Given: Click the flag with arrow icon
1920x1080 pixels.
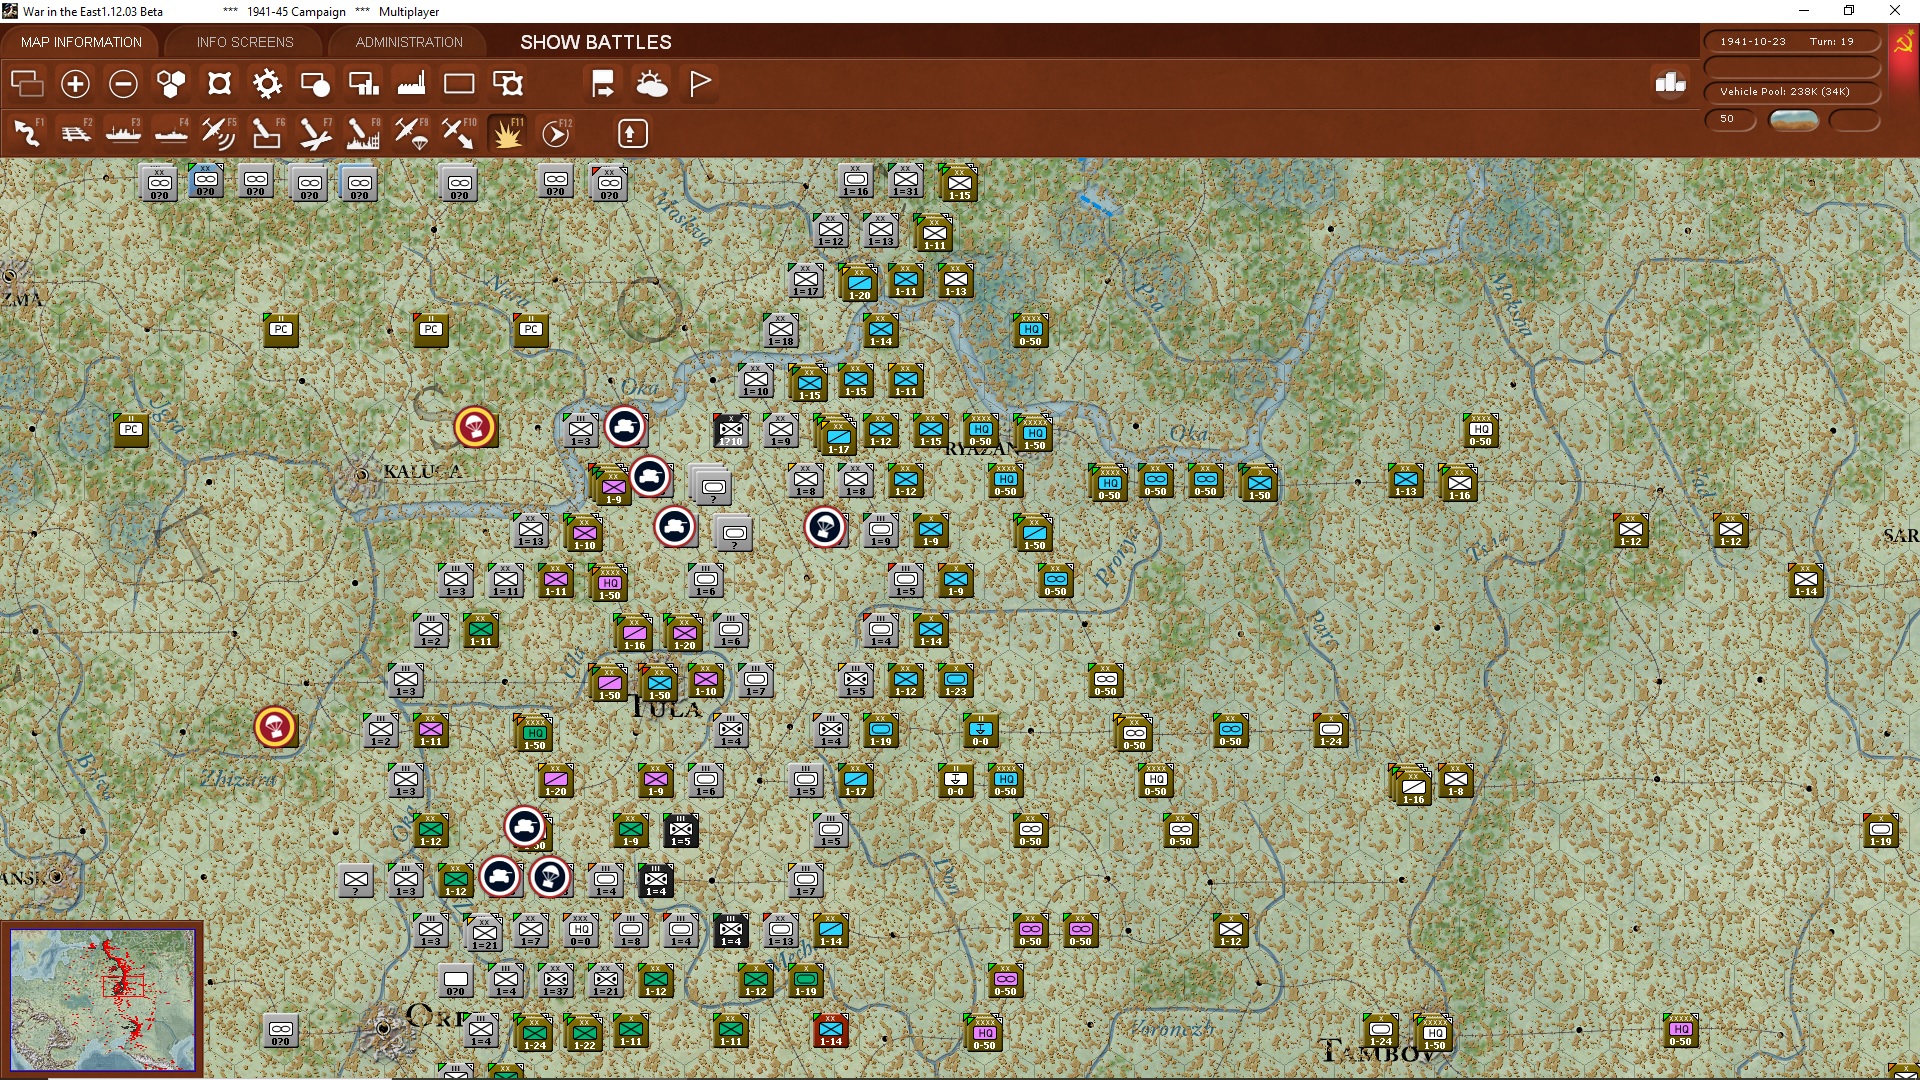Looking at the screenshot, I should pyautogui.click(x=603, y=84).
